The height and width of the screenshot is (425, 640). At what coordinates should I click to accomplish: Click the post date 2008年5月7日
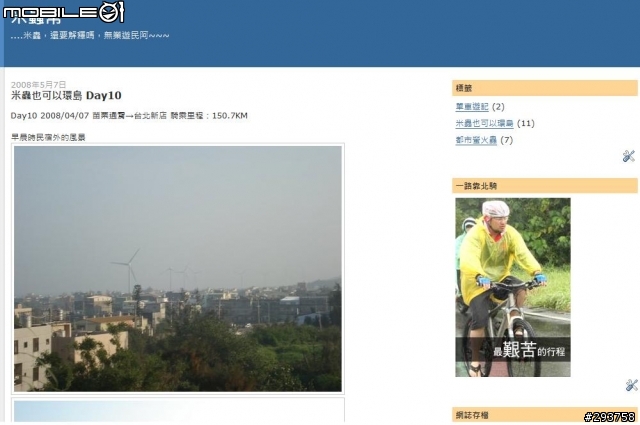point(38,85)
